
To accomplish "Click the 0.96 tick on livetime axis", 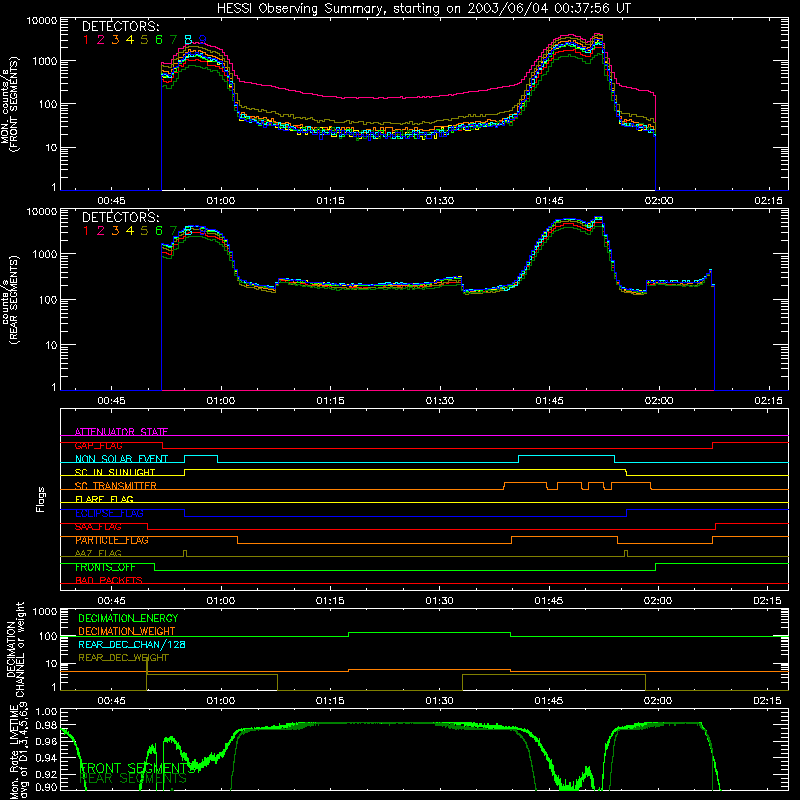I will coord(47,741).
